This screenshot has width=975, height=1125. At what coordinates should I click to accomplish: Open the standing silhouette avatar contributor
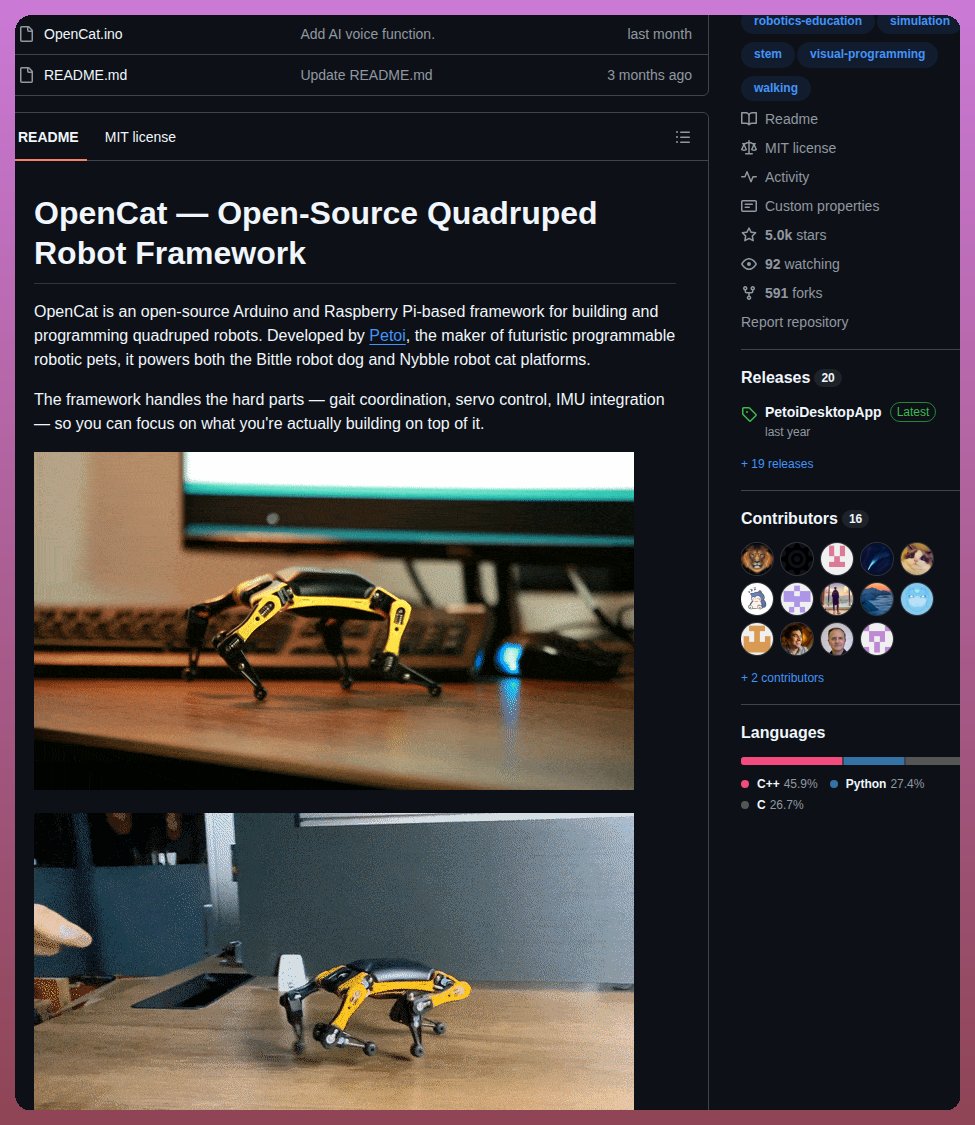click(x=837, y=599)
